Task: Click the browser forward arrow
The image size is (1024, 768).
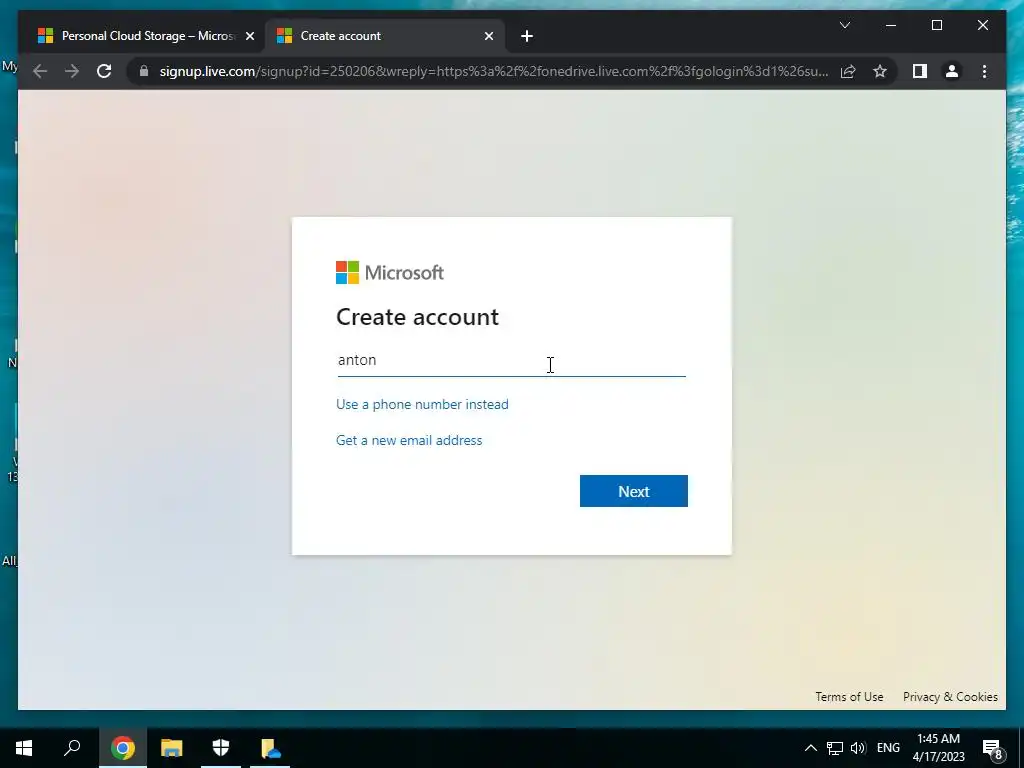Action: [72, 71]
